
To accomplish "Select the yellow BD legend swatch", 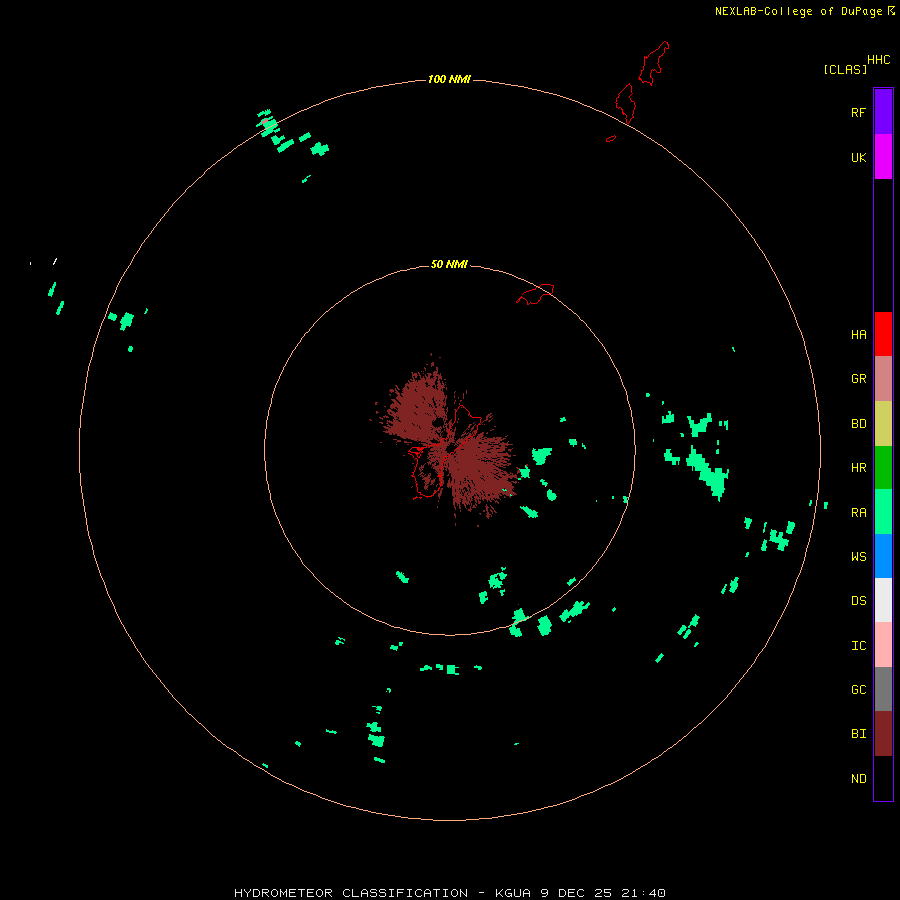I will point(883,424).
